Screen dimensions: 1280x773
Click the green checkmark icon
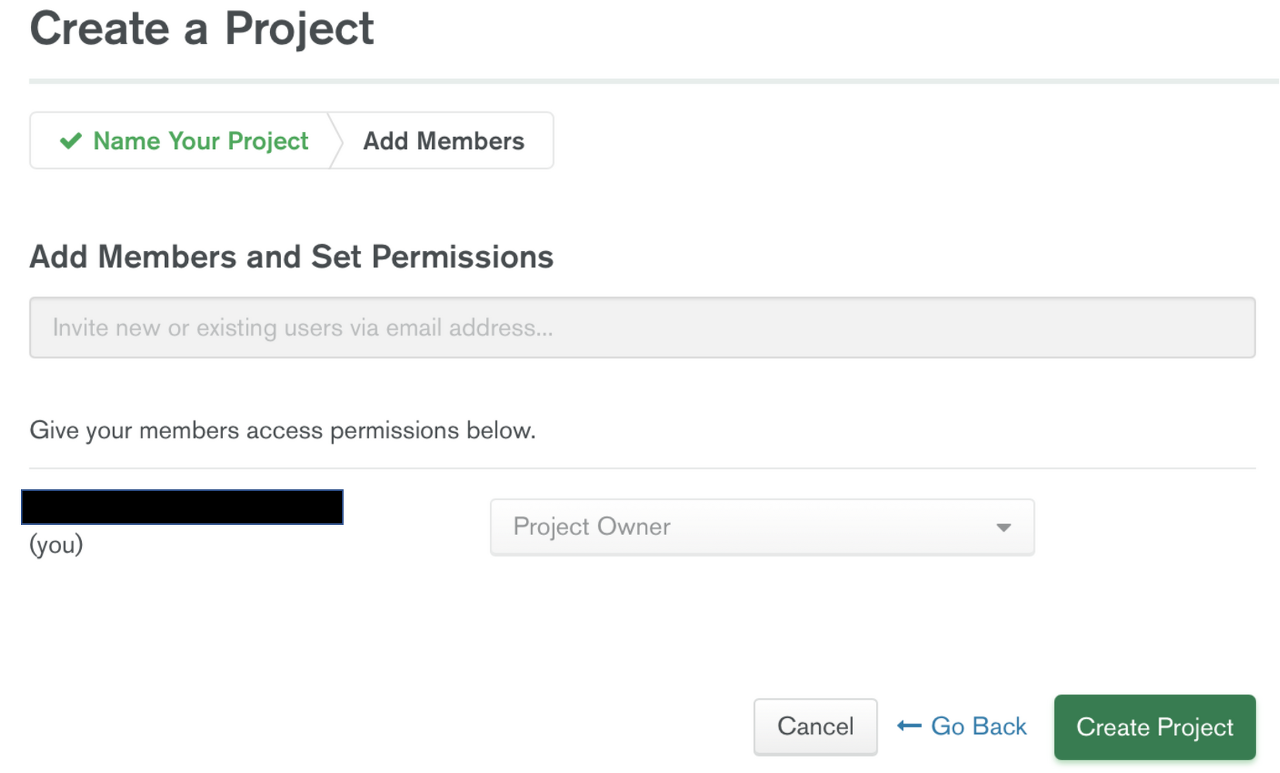70,141
